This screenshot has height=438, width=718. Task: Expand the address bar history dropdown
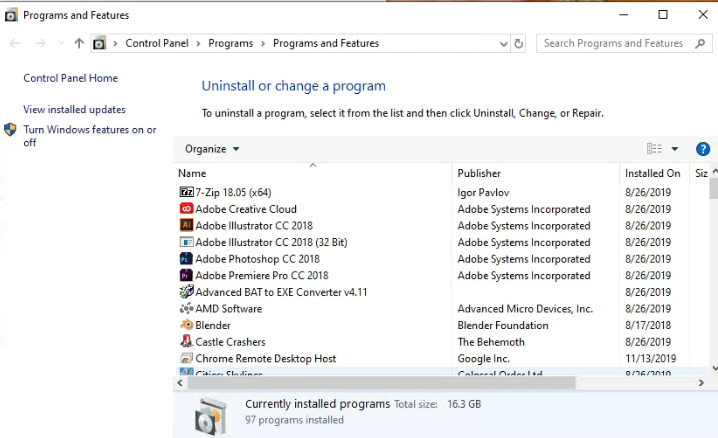[503, 44]
